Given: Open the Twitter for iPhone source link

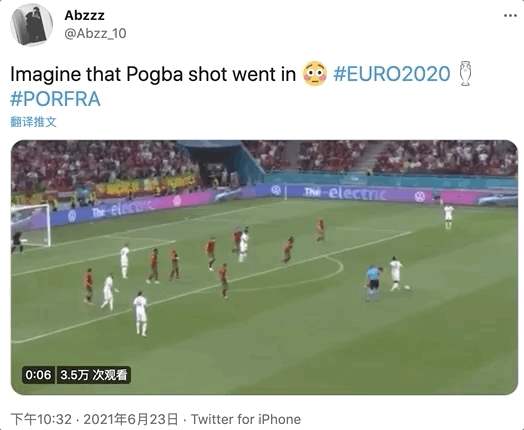Looking at the screenshot, I should [x=246, y=419].
